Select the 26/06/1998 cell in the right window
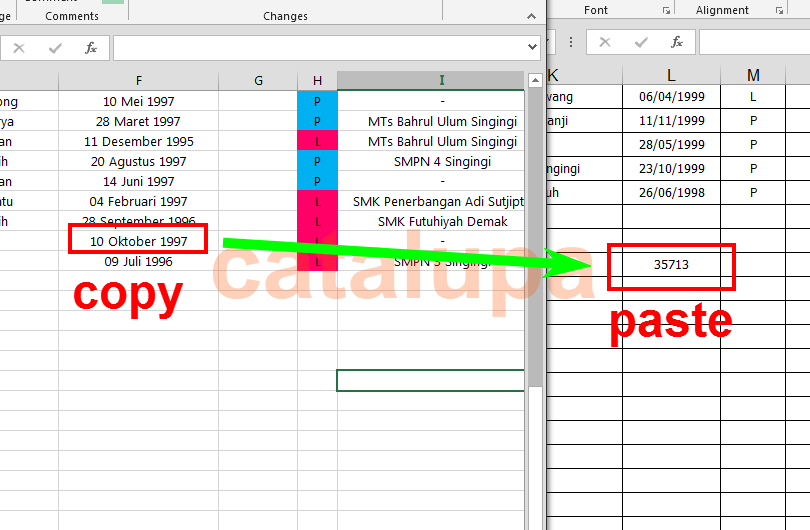 pyautogui.click(x=671, y=193)
